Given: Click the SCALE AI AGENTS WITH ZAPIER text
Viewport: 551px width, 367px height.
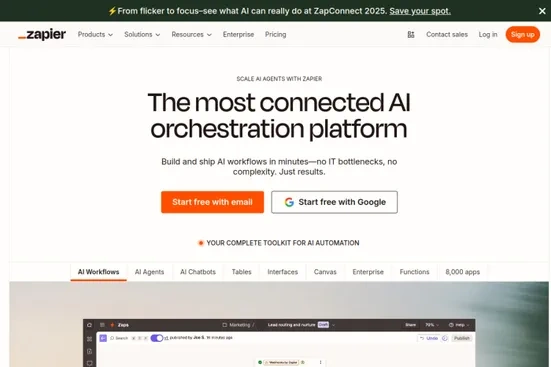Looking at the screenshot, I should click(x=279, y=79).
